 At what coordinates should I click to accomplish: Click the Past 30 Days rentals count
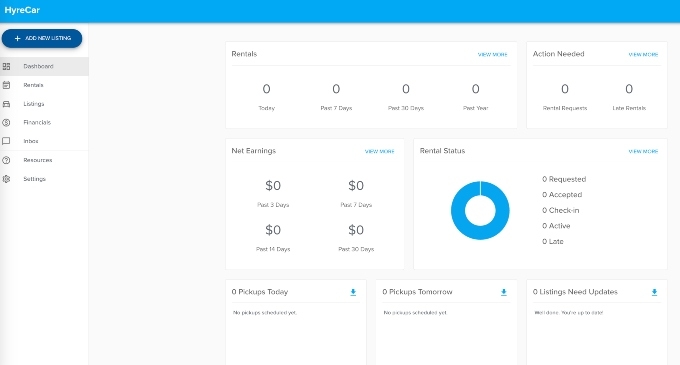pyautogui.click(x=406, y=89)
